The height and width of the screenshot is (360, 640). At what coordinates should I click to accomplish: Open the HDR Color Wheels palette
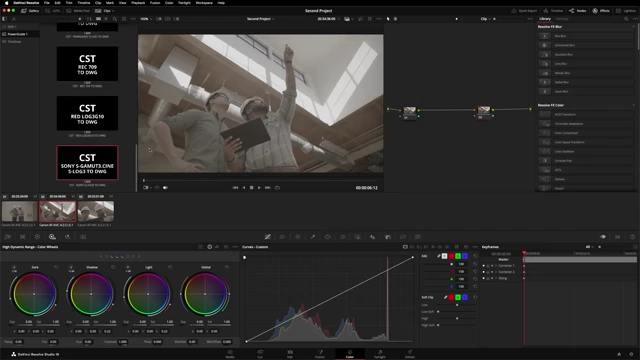[52, 237]
